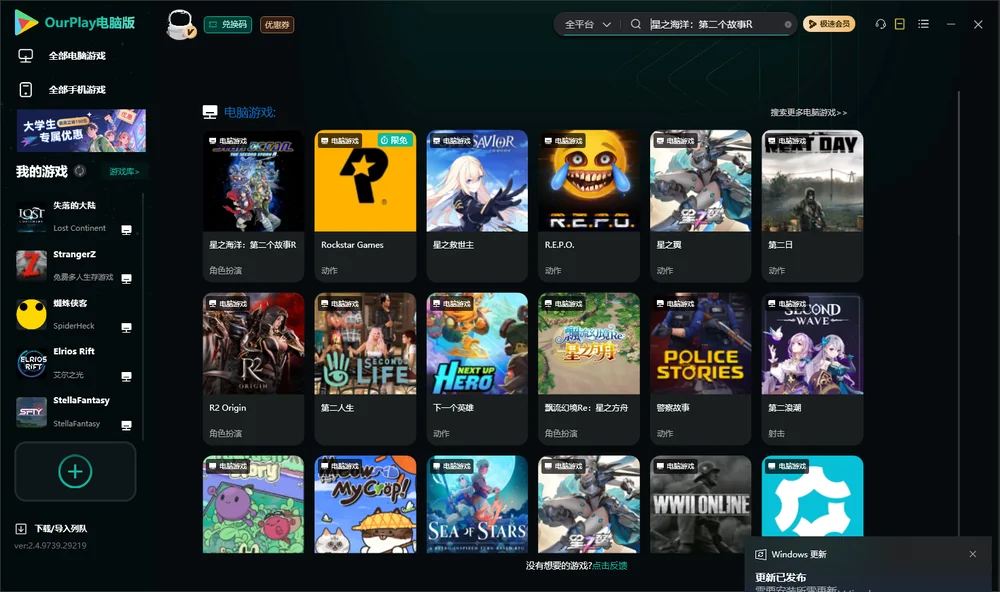
Task: Open the 极速会员 membership button
Action: [x=829, y=24]
